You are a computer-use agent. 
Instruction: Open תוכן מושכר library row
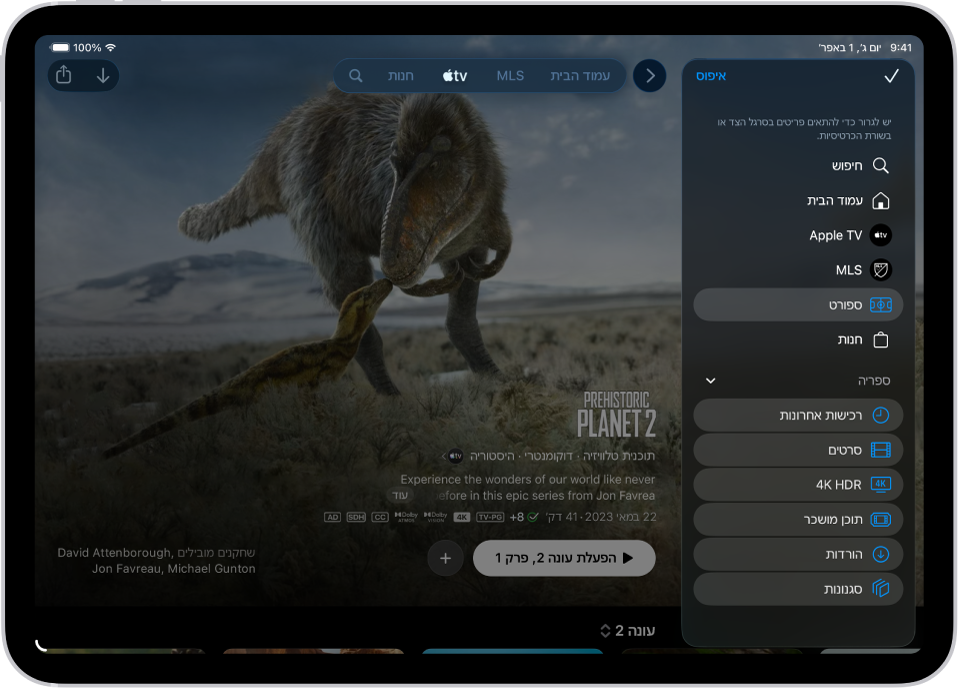click(x=798, y=519)
